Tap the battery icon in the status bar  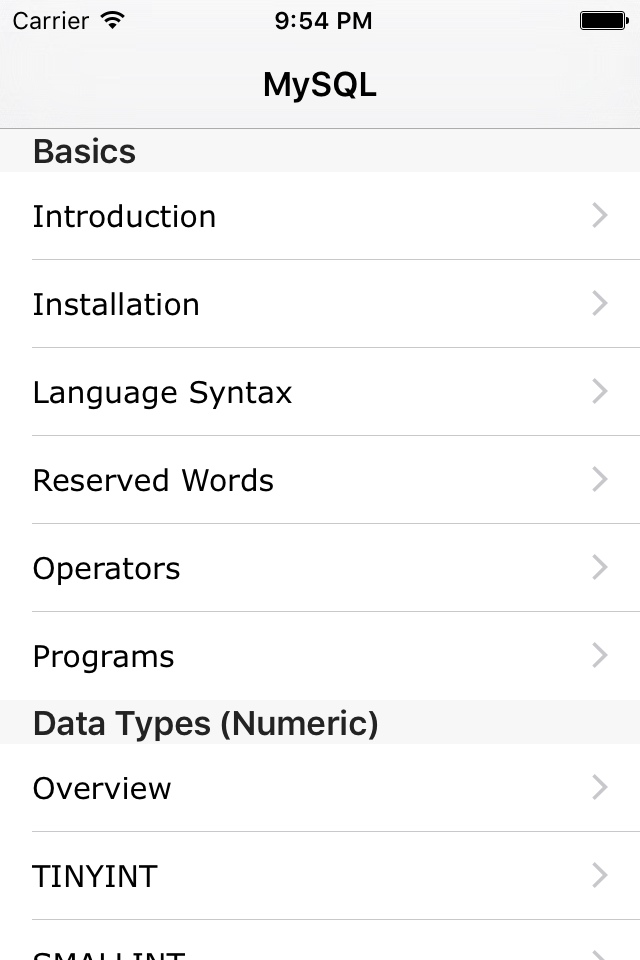603,19
